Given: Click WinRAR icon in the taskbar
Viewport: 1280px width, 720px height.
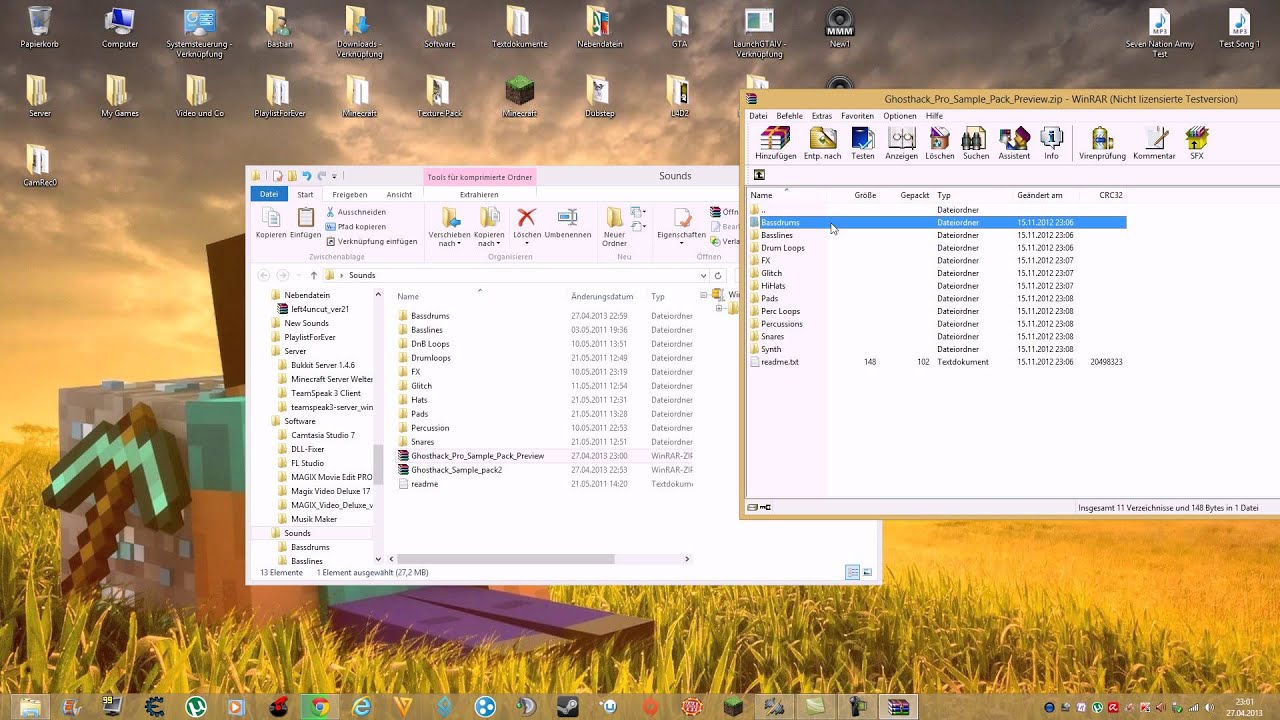Looking at the screenshot, I should pyautogui.click(x=897, y=707).
